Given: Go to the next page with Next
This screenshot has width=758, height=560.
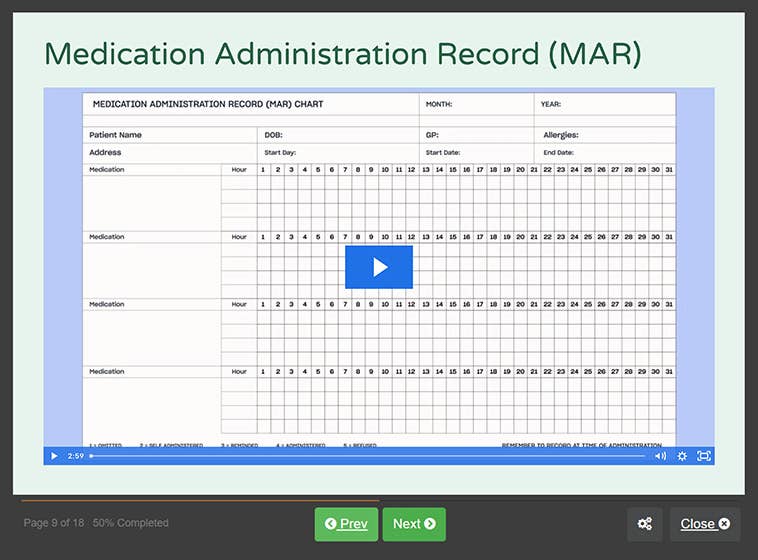Looking at the screenshot, I should [413, 524].
